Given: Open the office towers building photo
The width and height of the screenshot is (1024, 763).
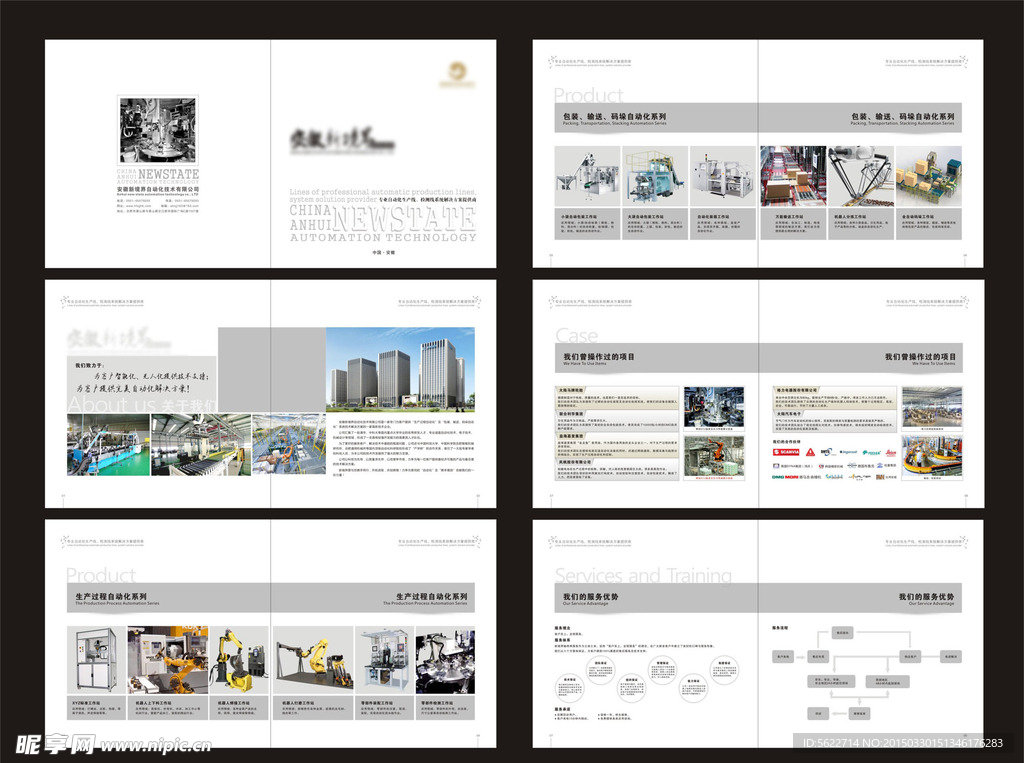Looking at the screenshot, I should [400, 367].
